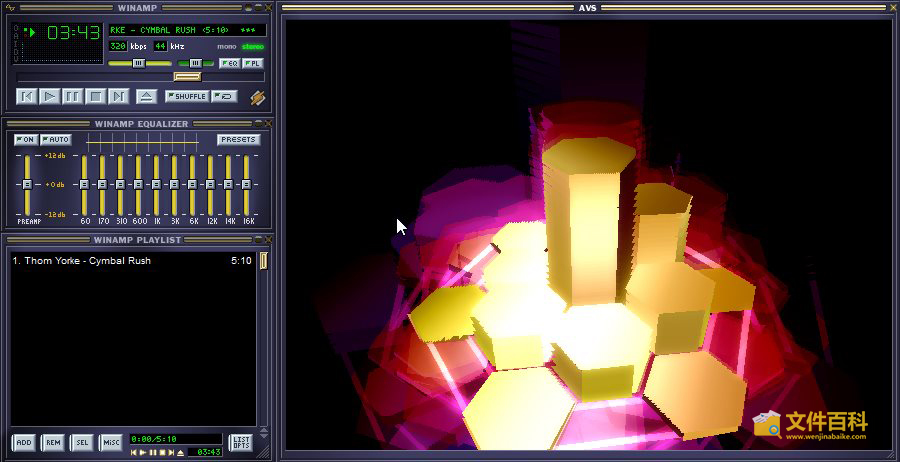900x462 pixels.
Task: Click the PREAMP slider knob
Action: point(26,184)
